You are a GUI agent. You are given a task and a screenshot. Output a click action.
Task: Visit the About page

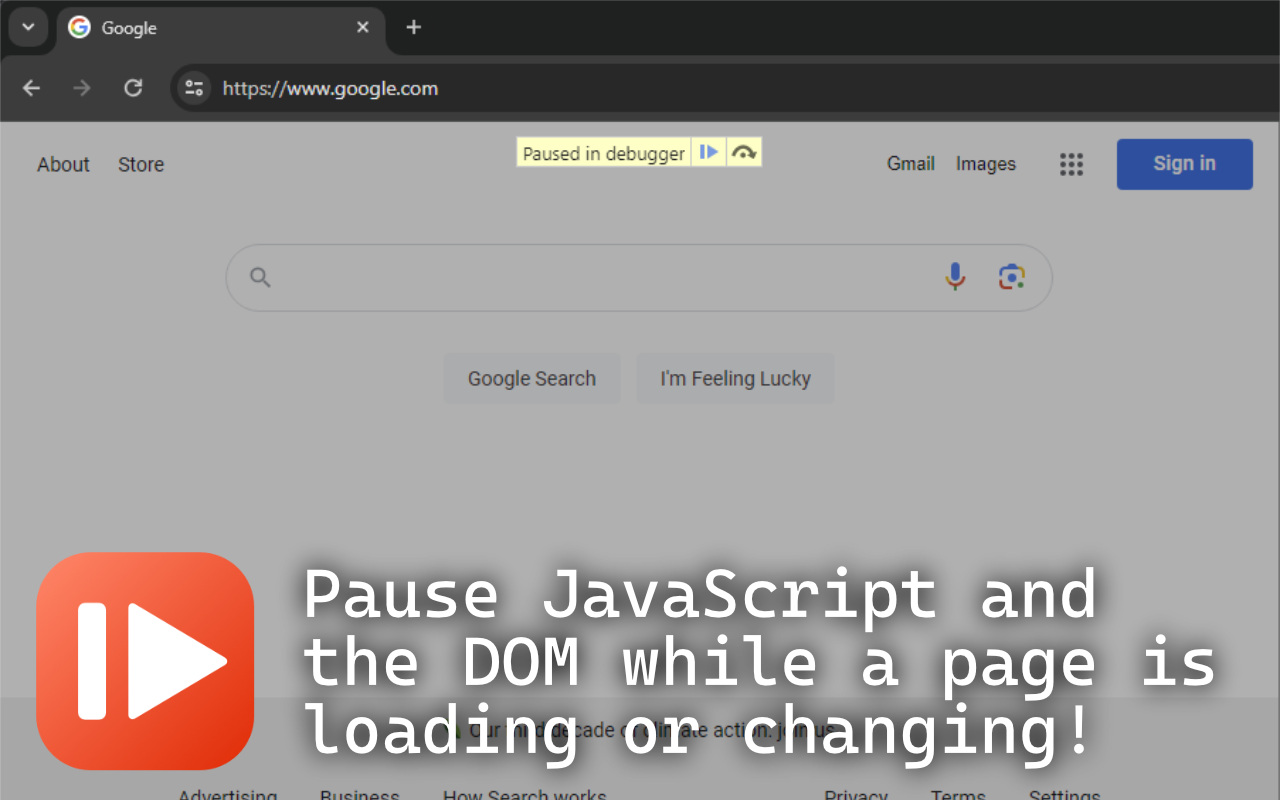tap(63, 164)
